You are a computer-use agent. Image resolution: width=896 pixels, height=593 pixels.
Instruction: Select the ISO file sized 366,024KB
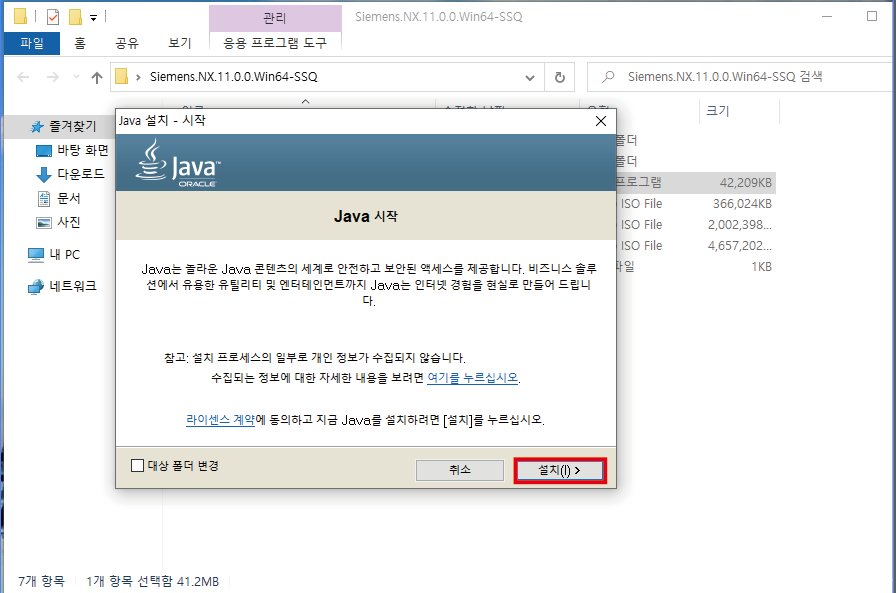pos(696,204)
